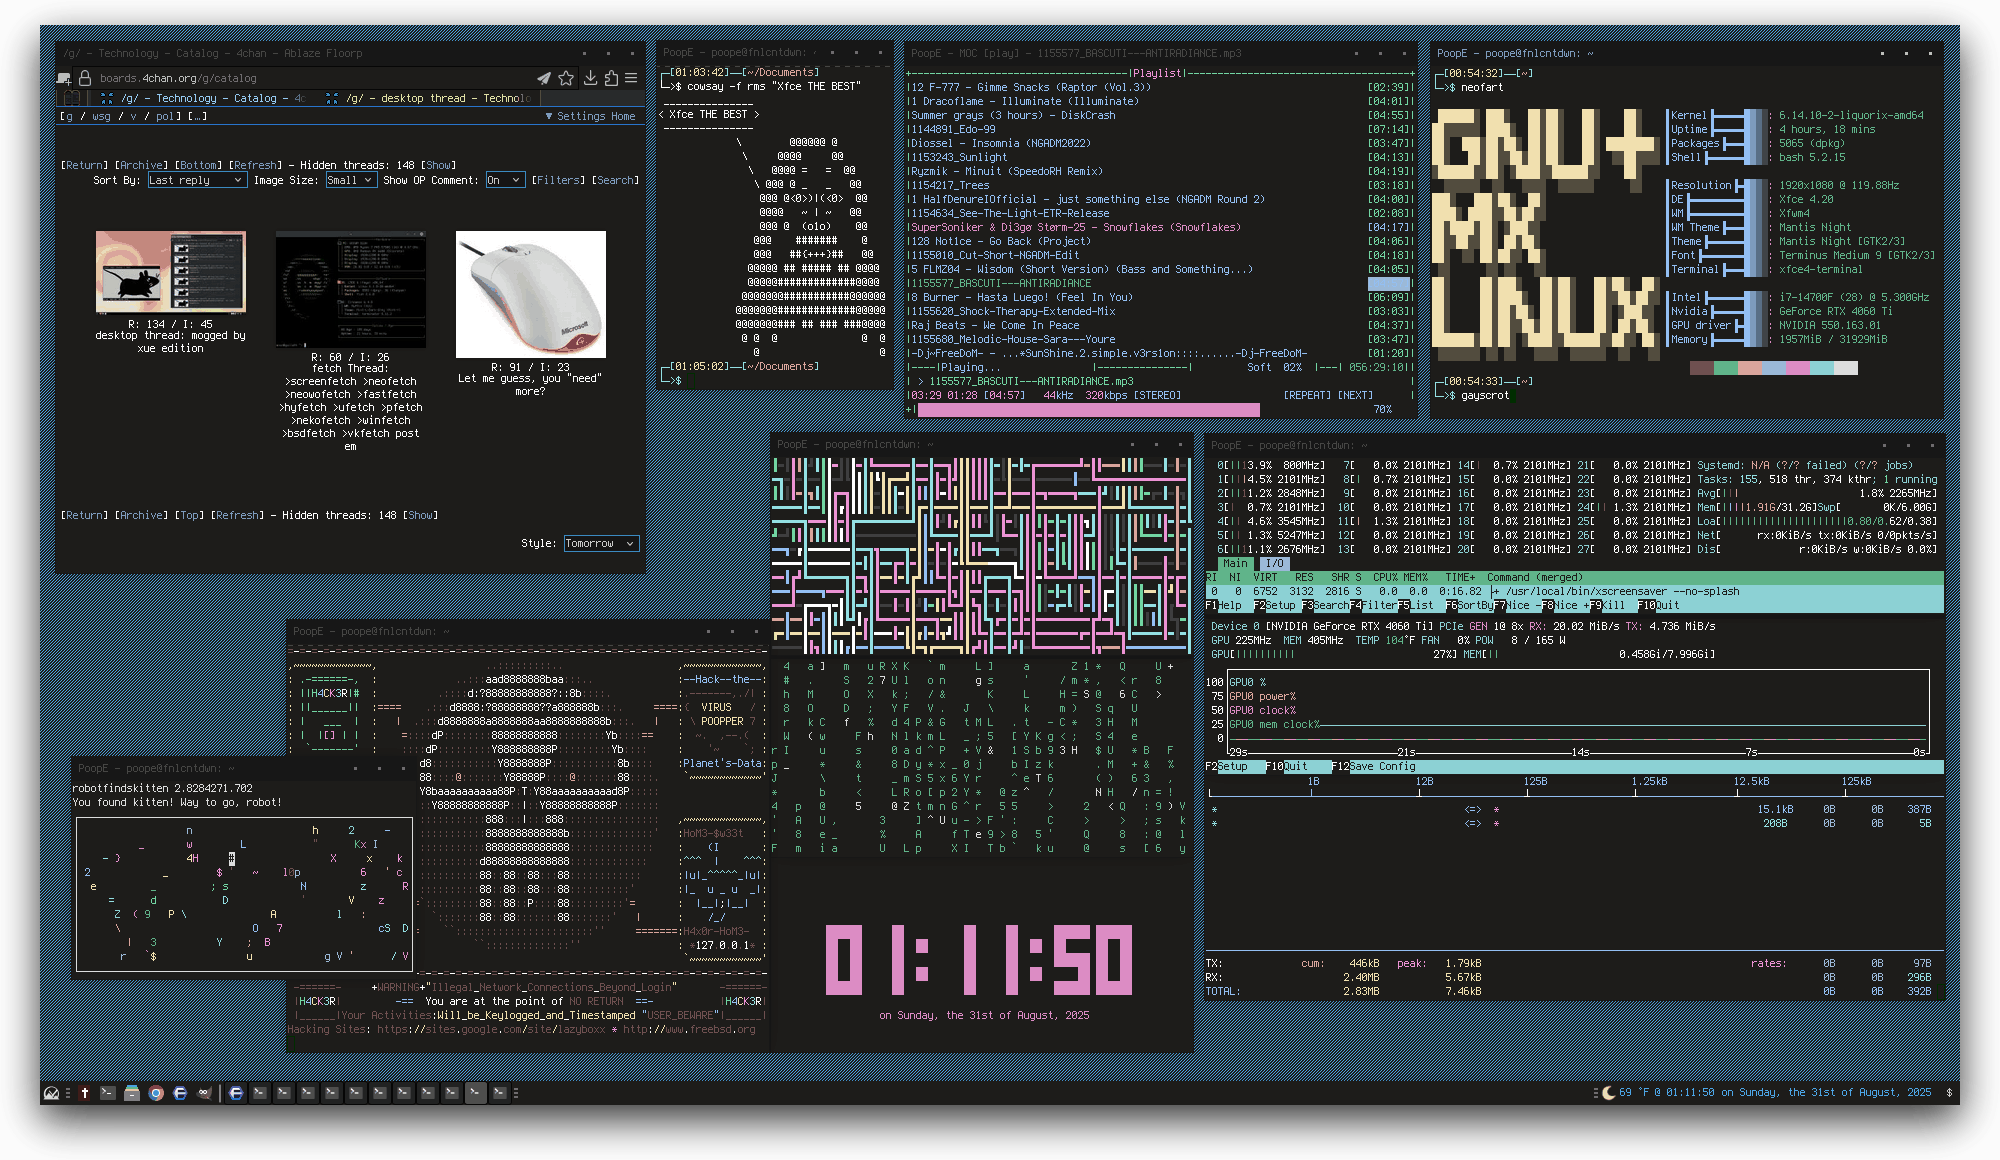
Task: Click the [Bottom] navigation link
Action: [x=197, y=165]
